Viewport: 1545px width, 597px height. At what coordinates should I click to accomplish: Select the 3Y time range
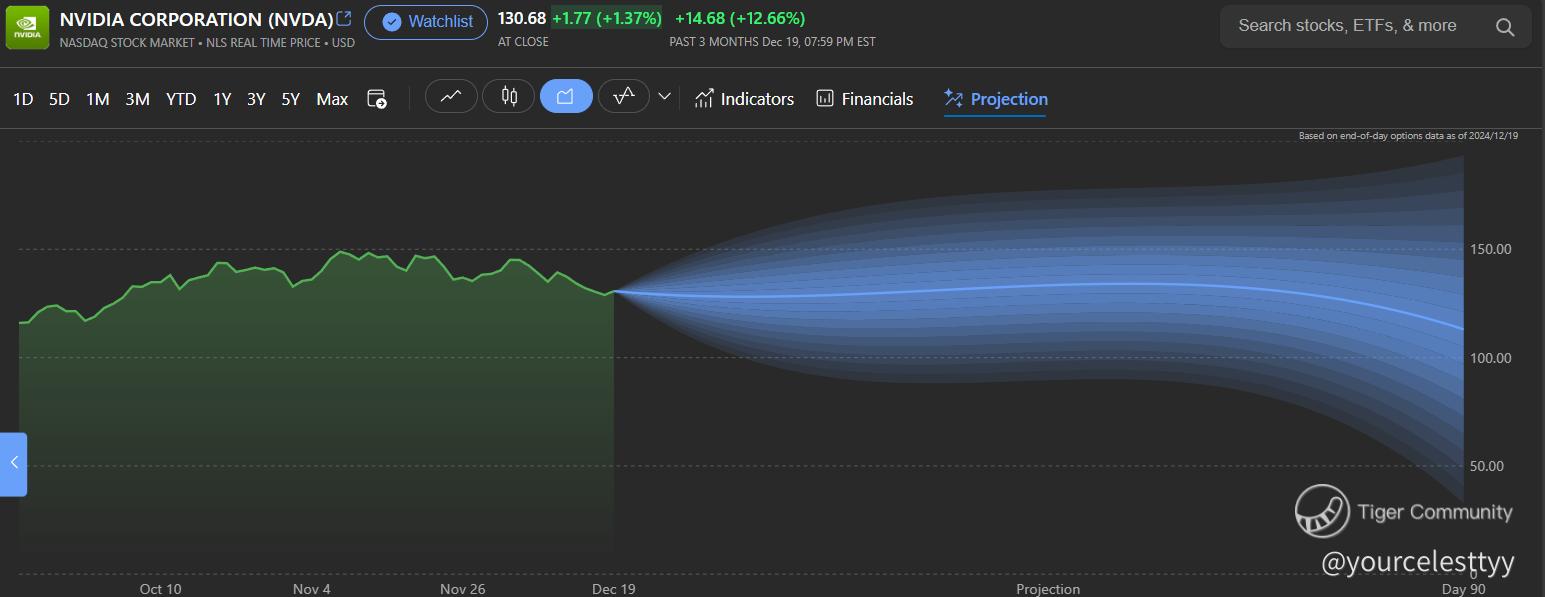256,99
